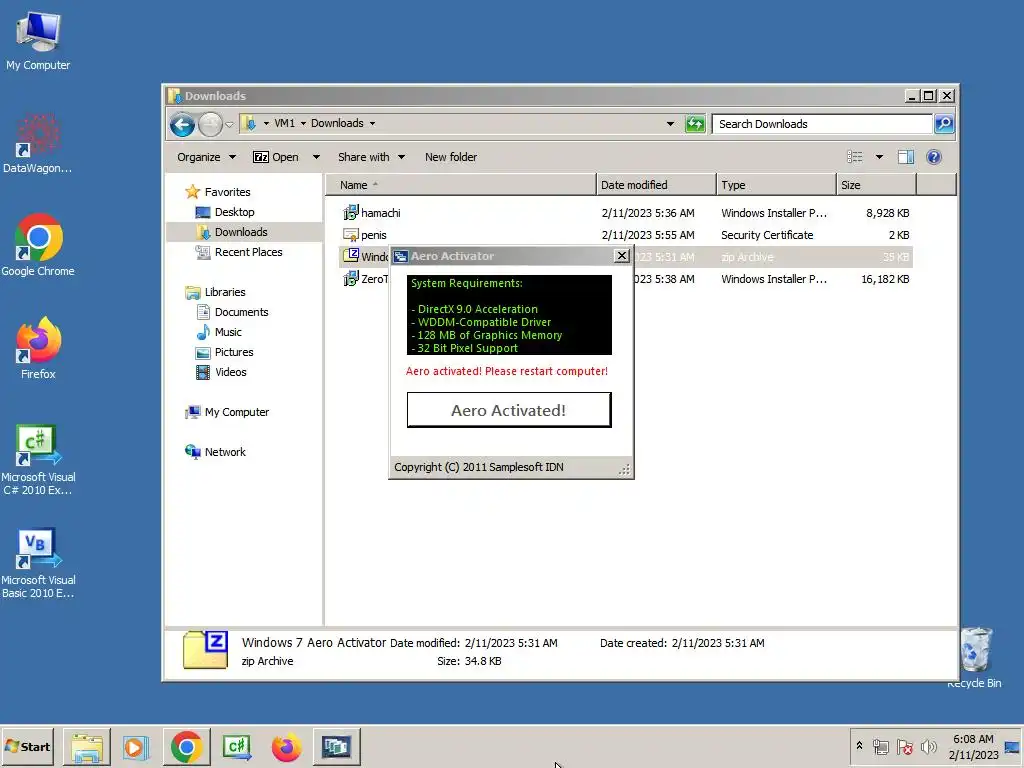Sort files by the Type column

(x=776, y=185)
